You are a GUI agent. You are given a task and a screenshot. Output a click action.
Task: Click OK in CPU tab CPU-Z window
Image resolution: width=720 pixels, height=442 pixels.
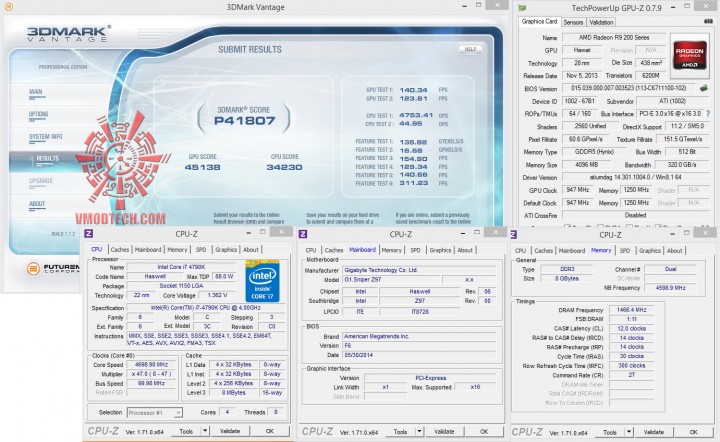[270, 431]
